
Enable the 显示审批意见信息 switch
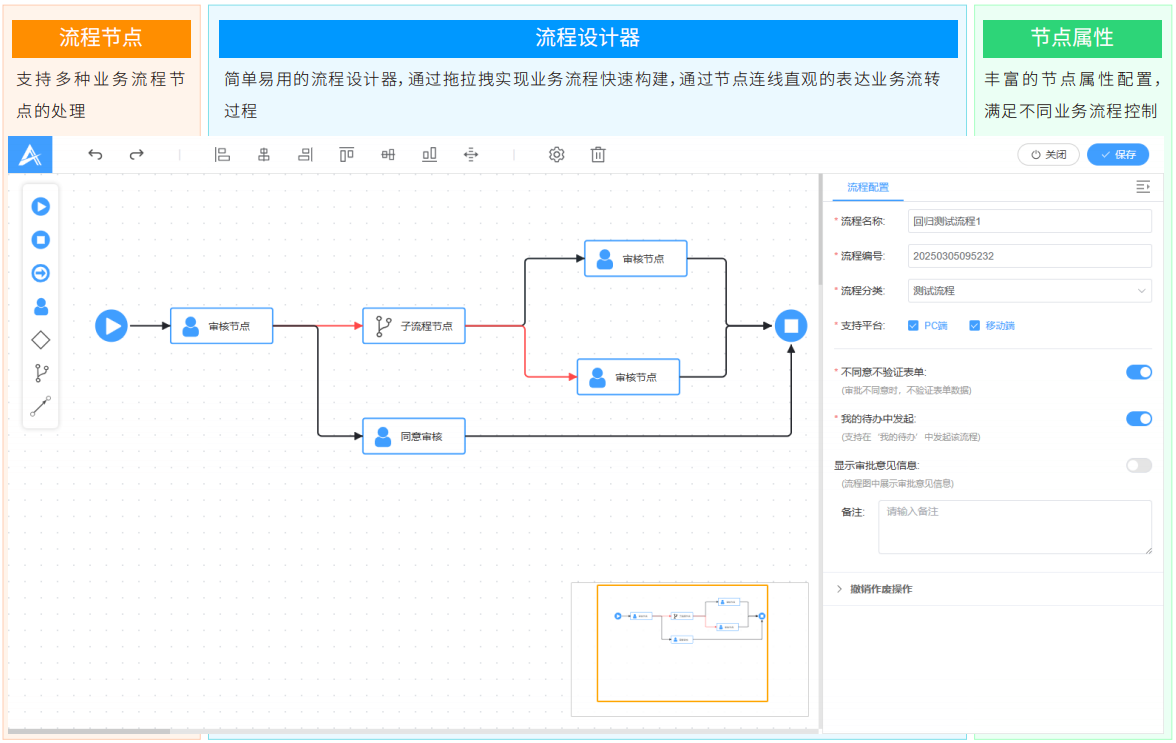(1138, 465)
